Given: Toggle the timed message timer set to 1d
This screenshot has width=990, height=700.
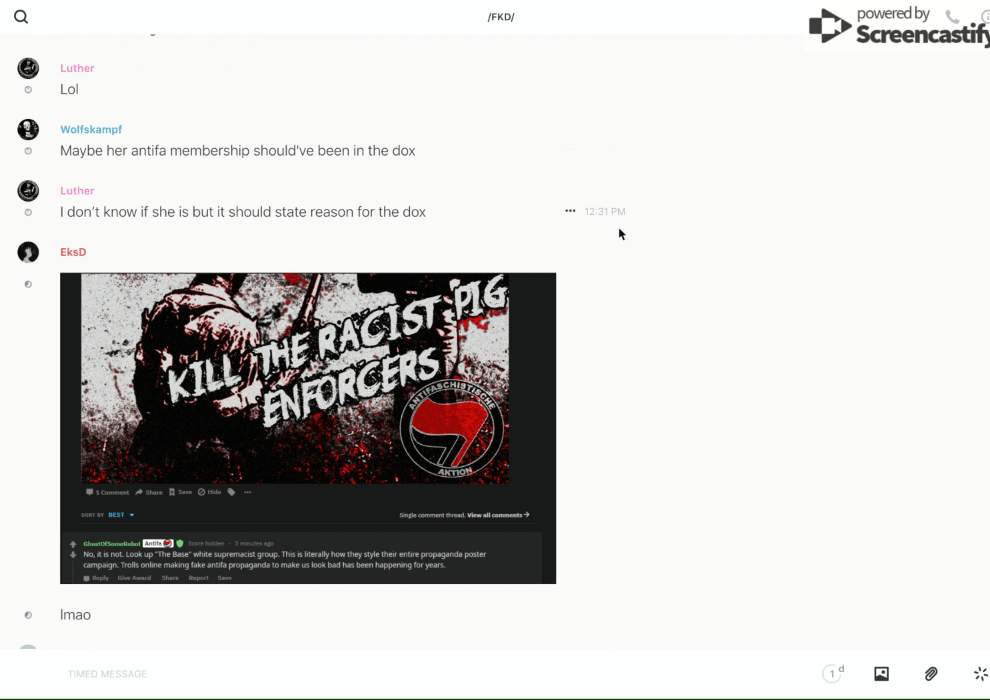Looking at the screenshot, I should 832,674.
